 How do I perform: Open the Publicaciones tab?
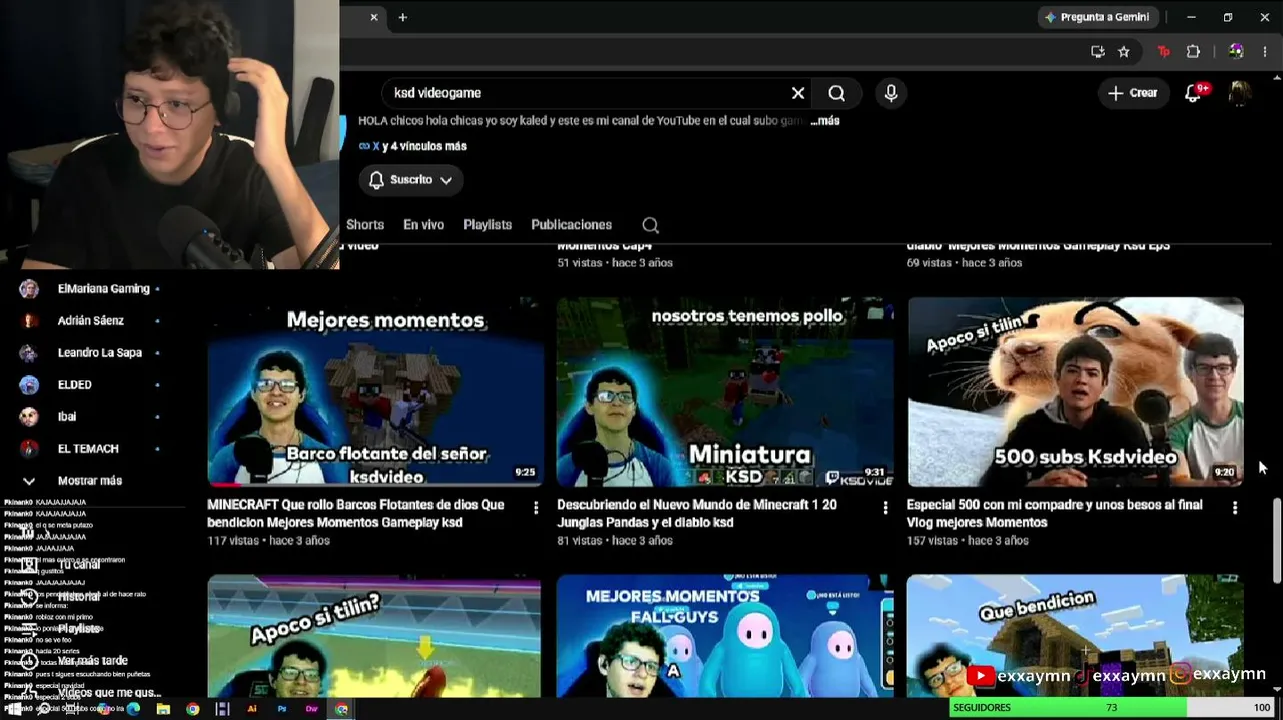tap(571, 225)
